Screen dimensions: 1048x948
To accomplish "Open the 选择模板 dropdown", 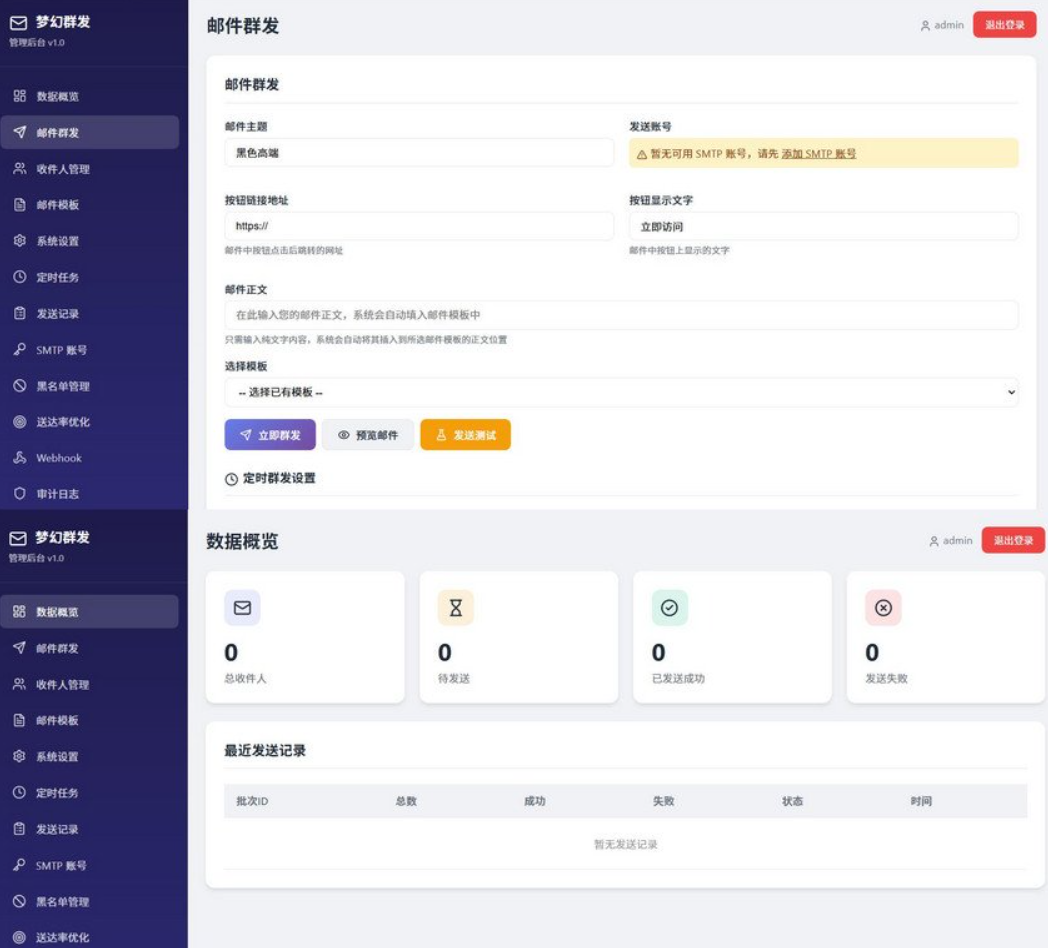I will pyautogui.click(x=621, y=392).
